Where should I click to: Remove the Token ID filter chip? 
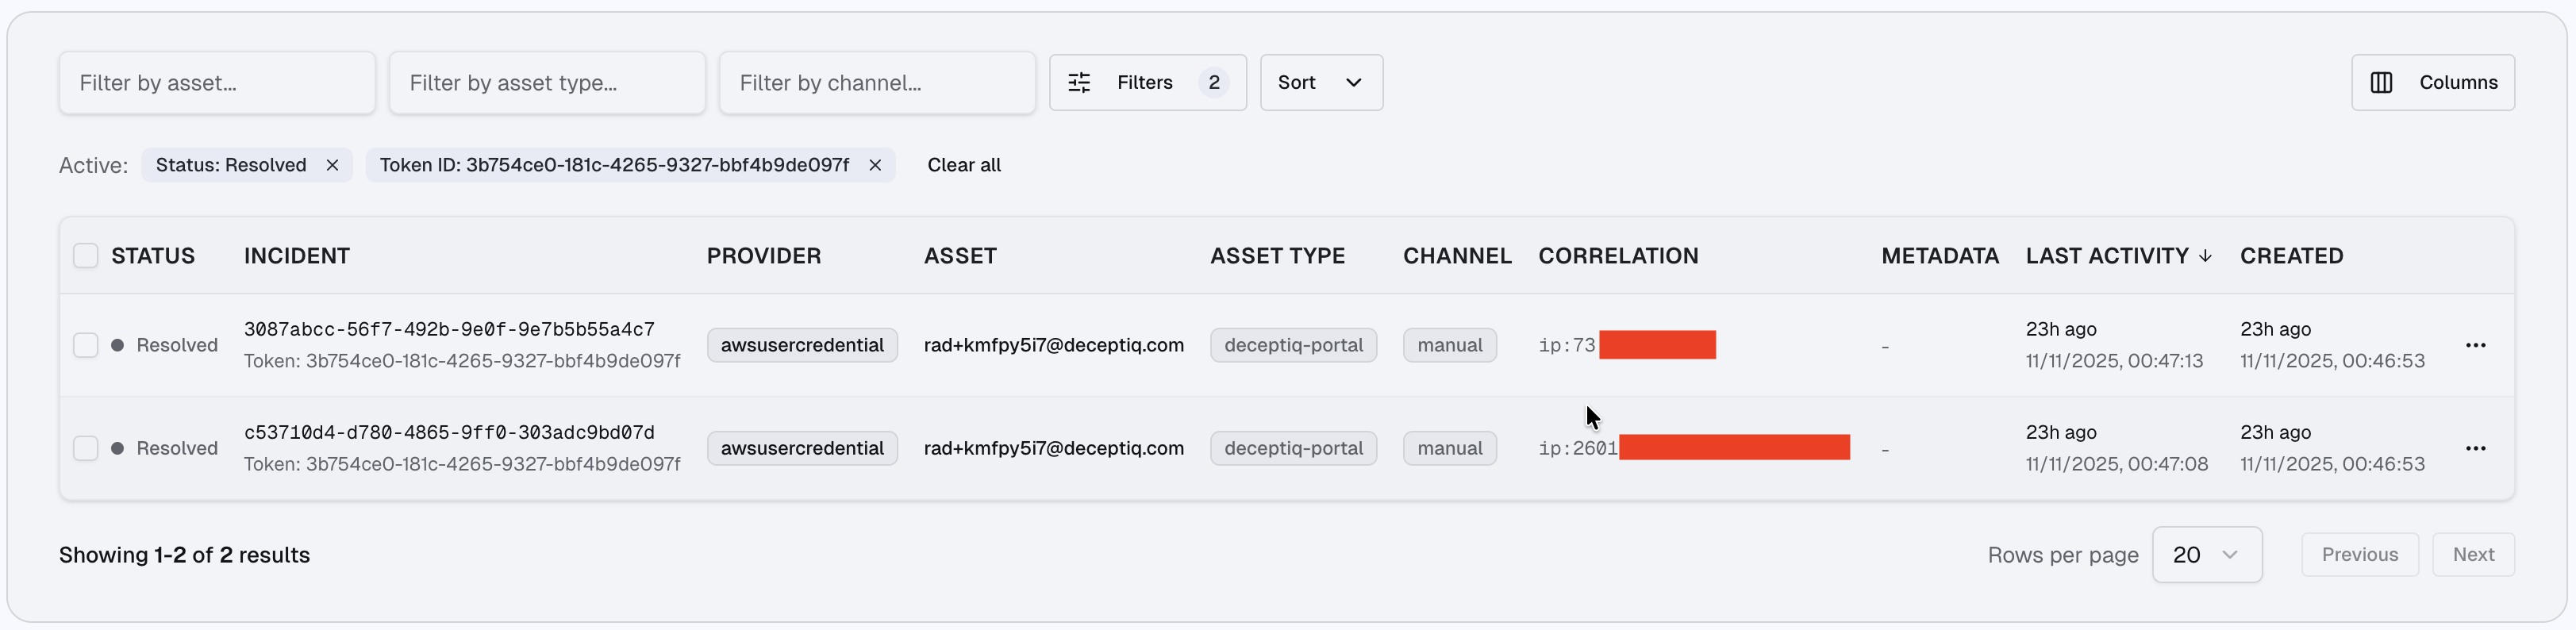coord(875,165)
